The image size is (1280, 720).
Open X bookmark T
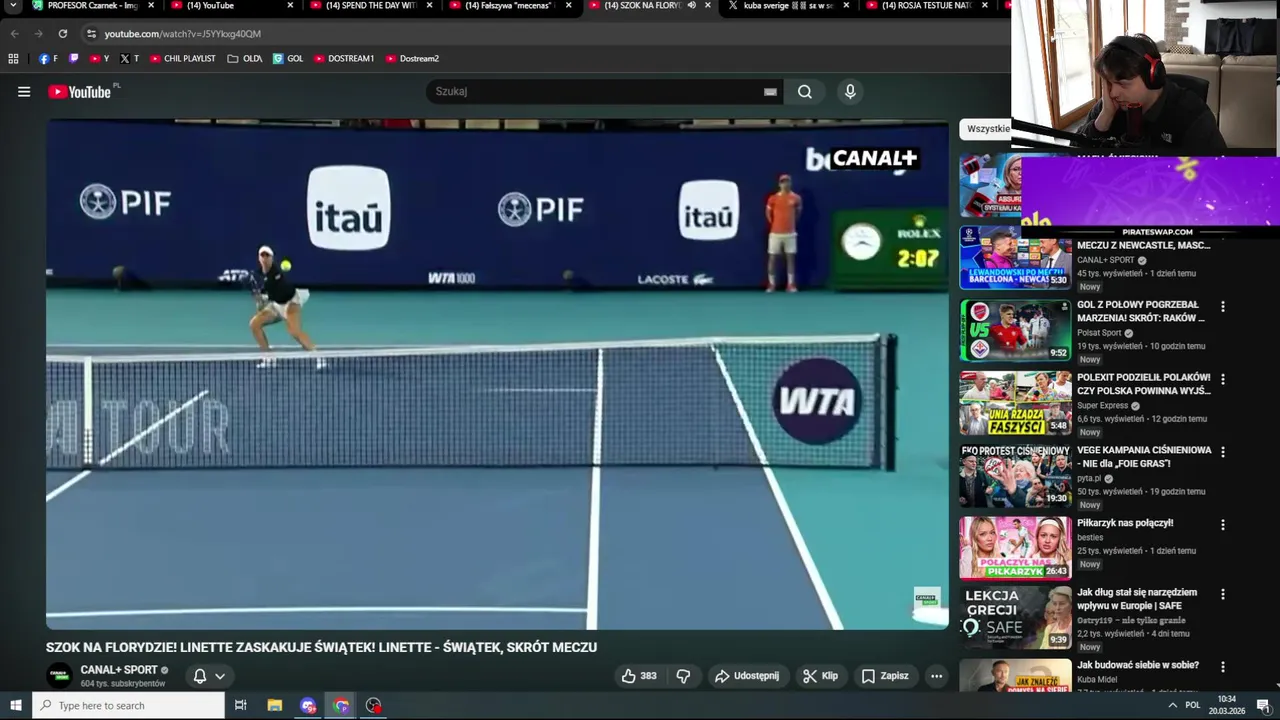click(130, 59)
